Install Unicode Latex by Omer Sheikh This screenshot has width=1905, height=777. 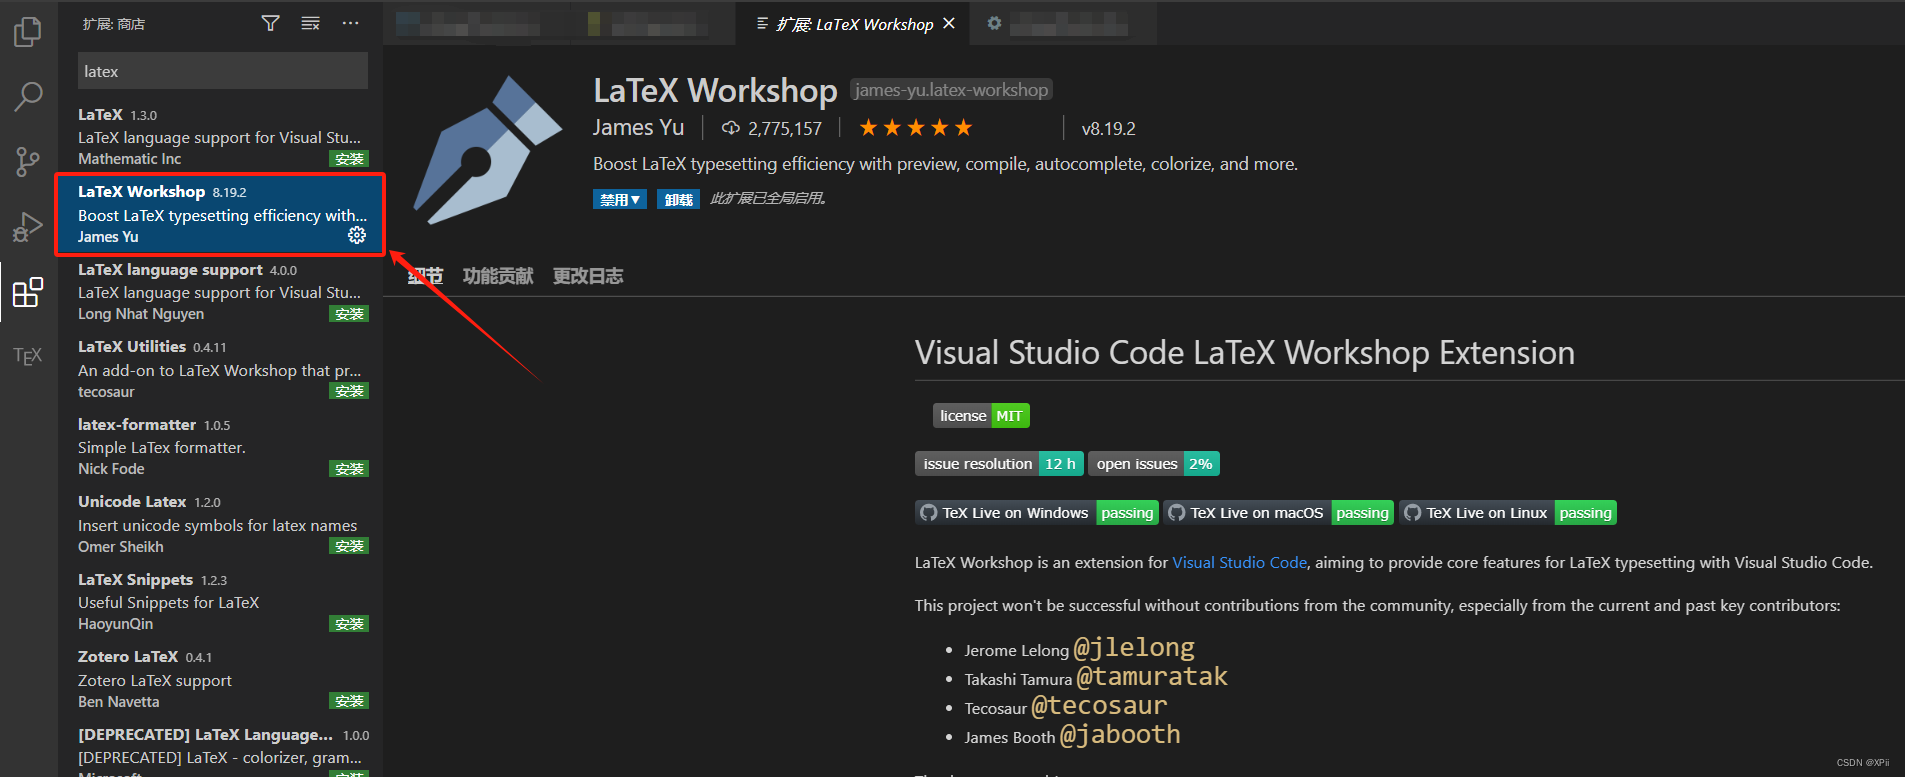click(x=349, y=546)
